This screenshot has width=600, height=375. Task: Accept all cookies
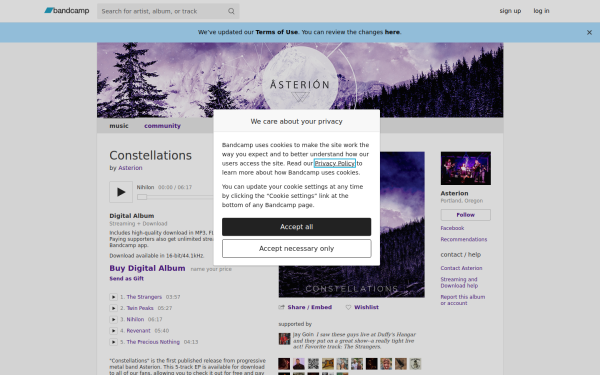pos(297,227)
